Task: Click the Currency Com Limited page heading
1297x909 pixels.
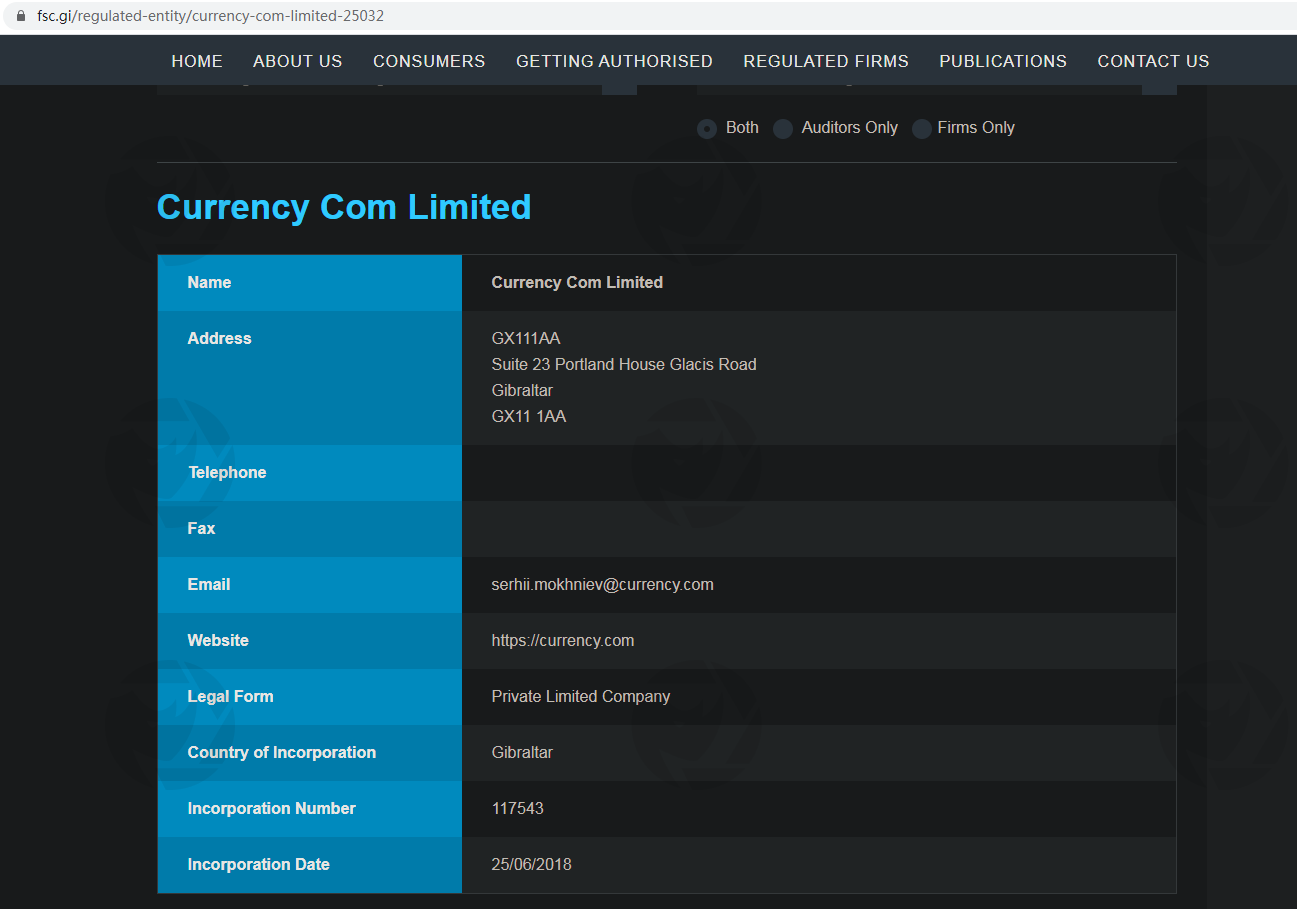Action: [x=344, y=207]
